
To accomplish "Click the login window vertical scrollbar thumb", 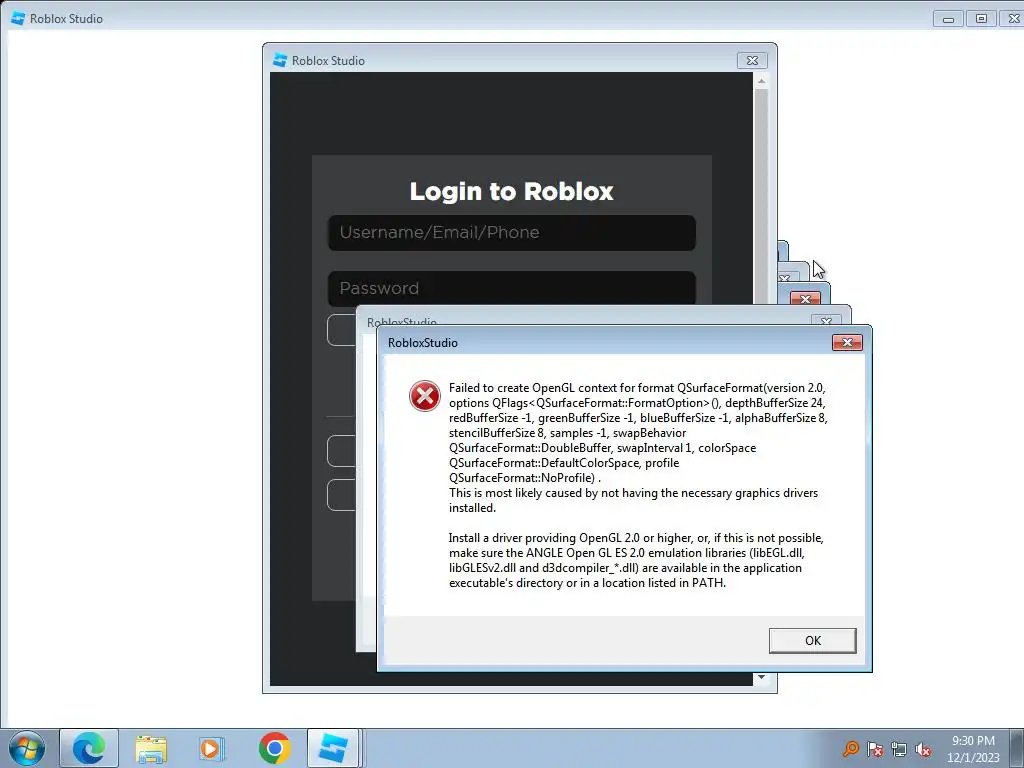I will (761, 196).
